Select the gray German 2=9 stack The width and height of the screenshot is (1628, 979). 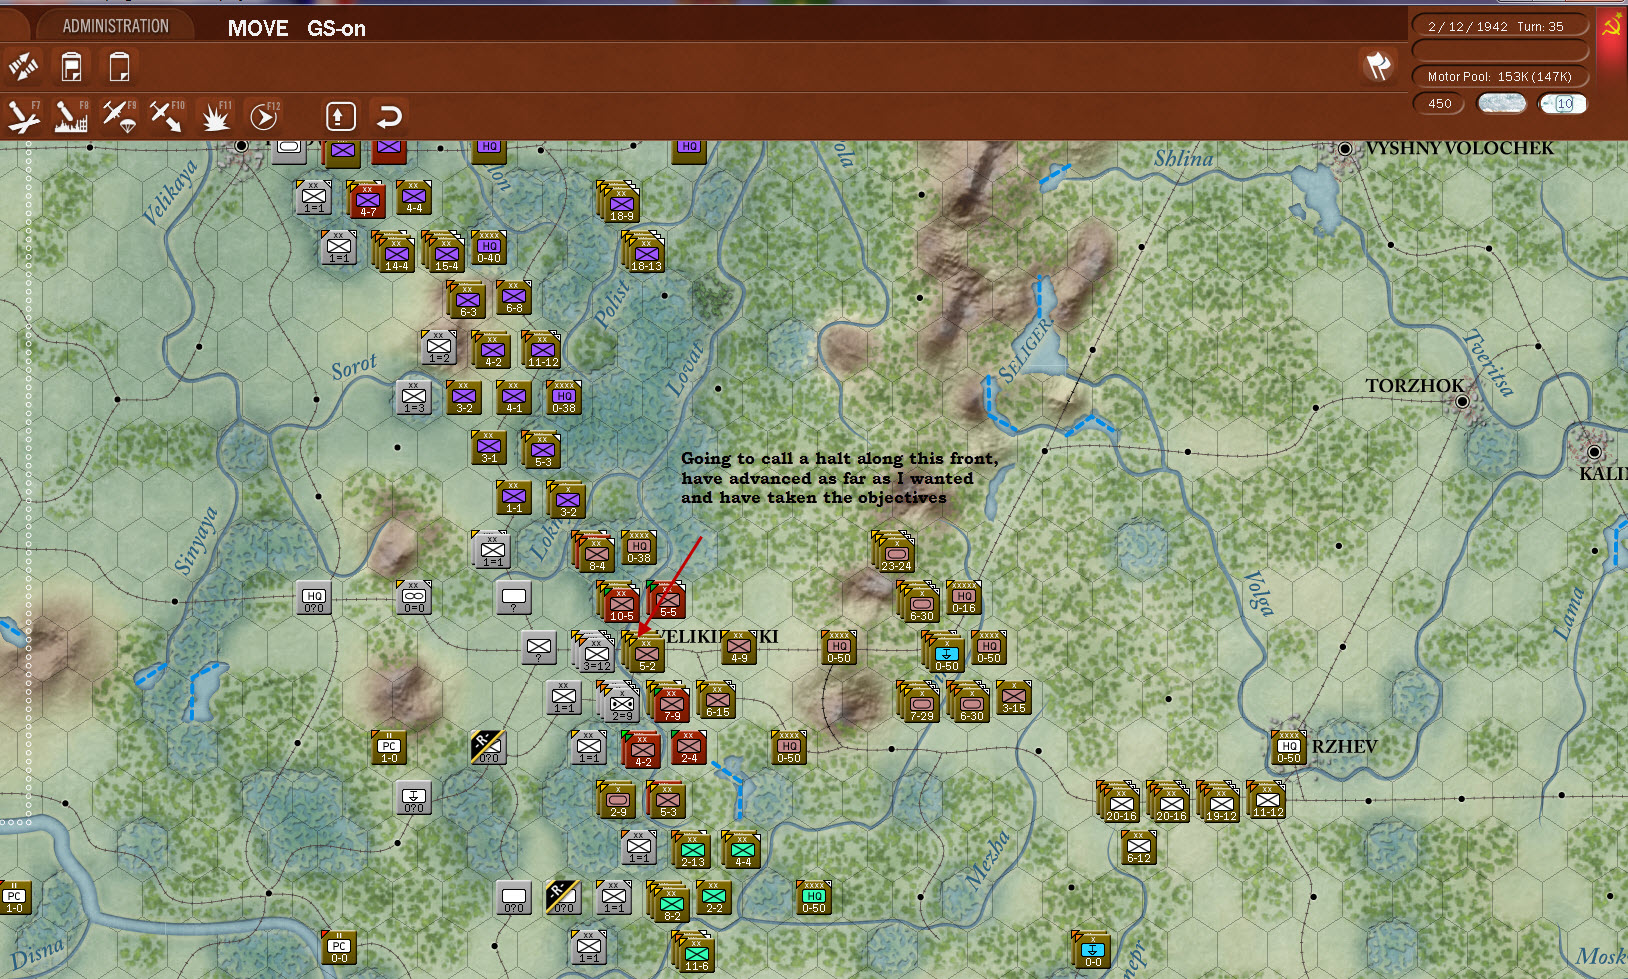click(x=619, y=701)
